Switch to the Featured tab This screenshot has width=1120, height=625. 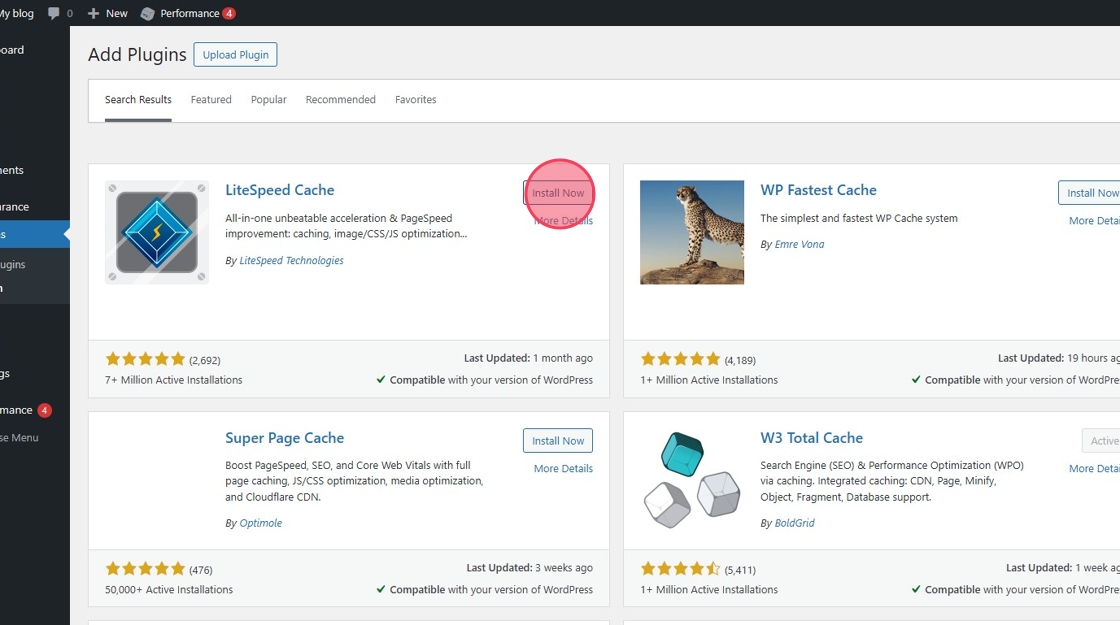coord(211,100)
